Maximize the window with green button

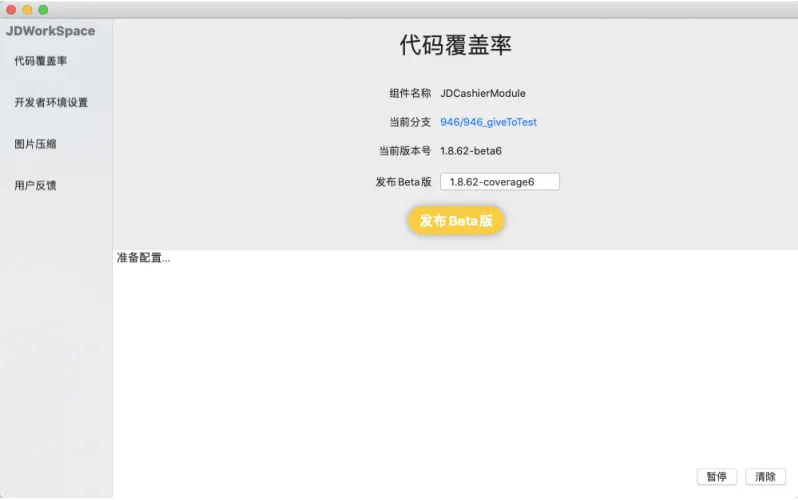pyautogui.click(x=43, y=10)
